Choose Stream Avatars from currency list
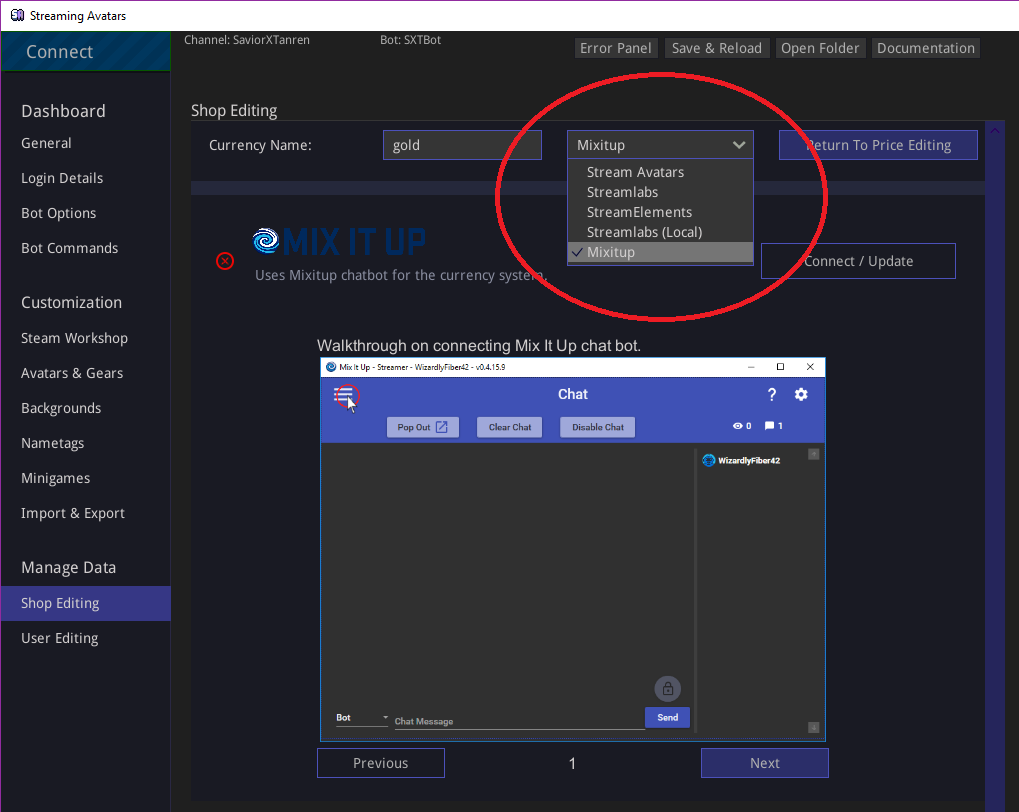 coord(635,172)
